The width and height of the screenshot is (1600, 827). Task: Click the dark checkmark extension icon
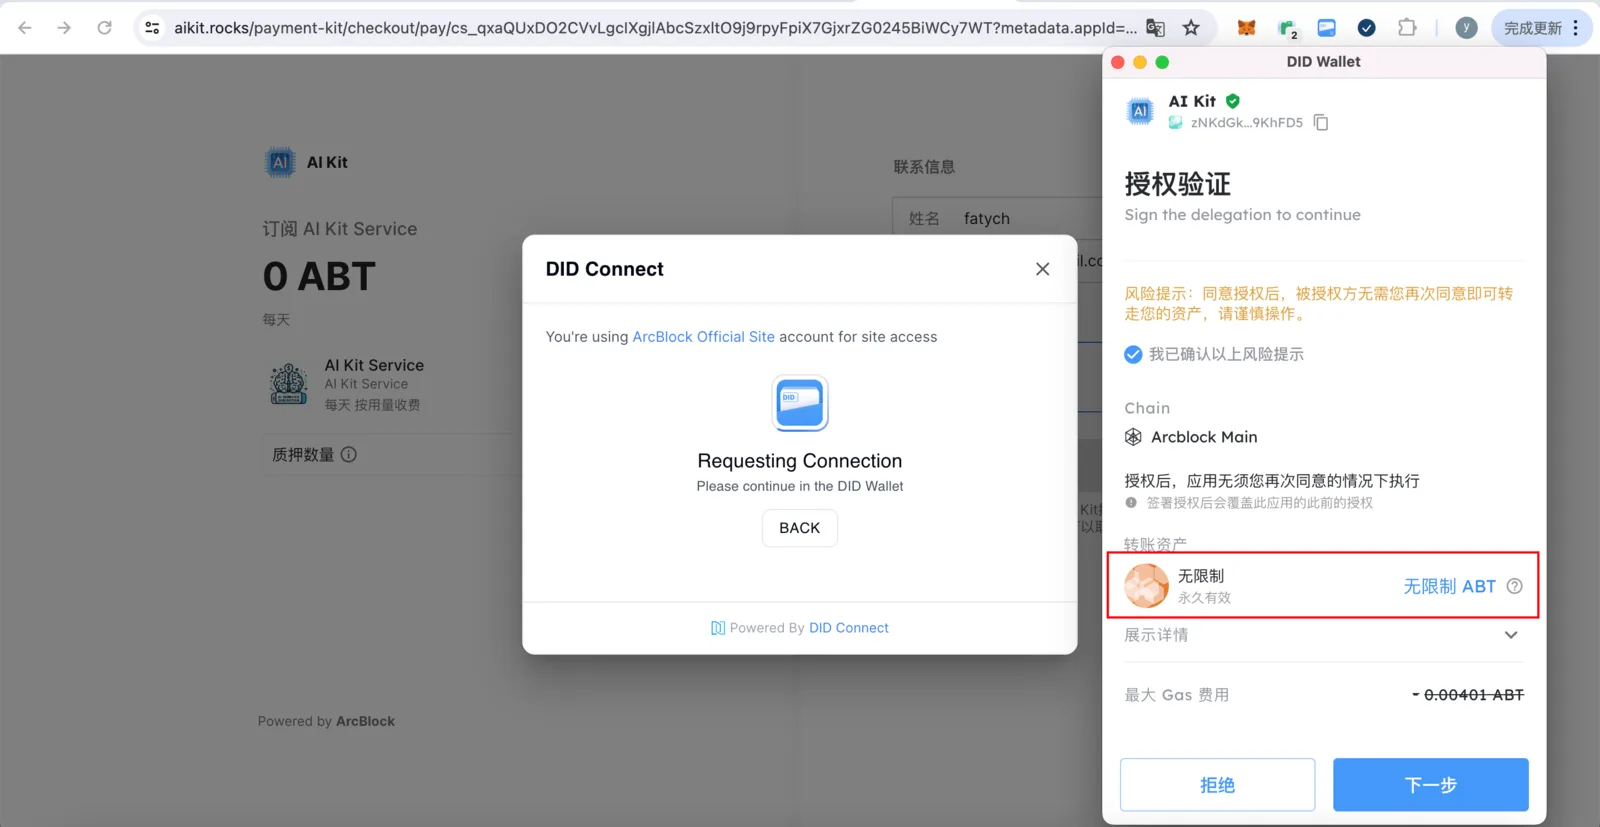click(x=1366, y=28)
